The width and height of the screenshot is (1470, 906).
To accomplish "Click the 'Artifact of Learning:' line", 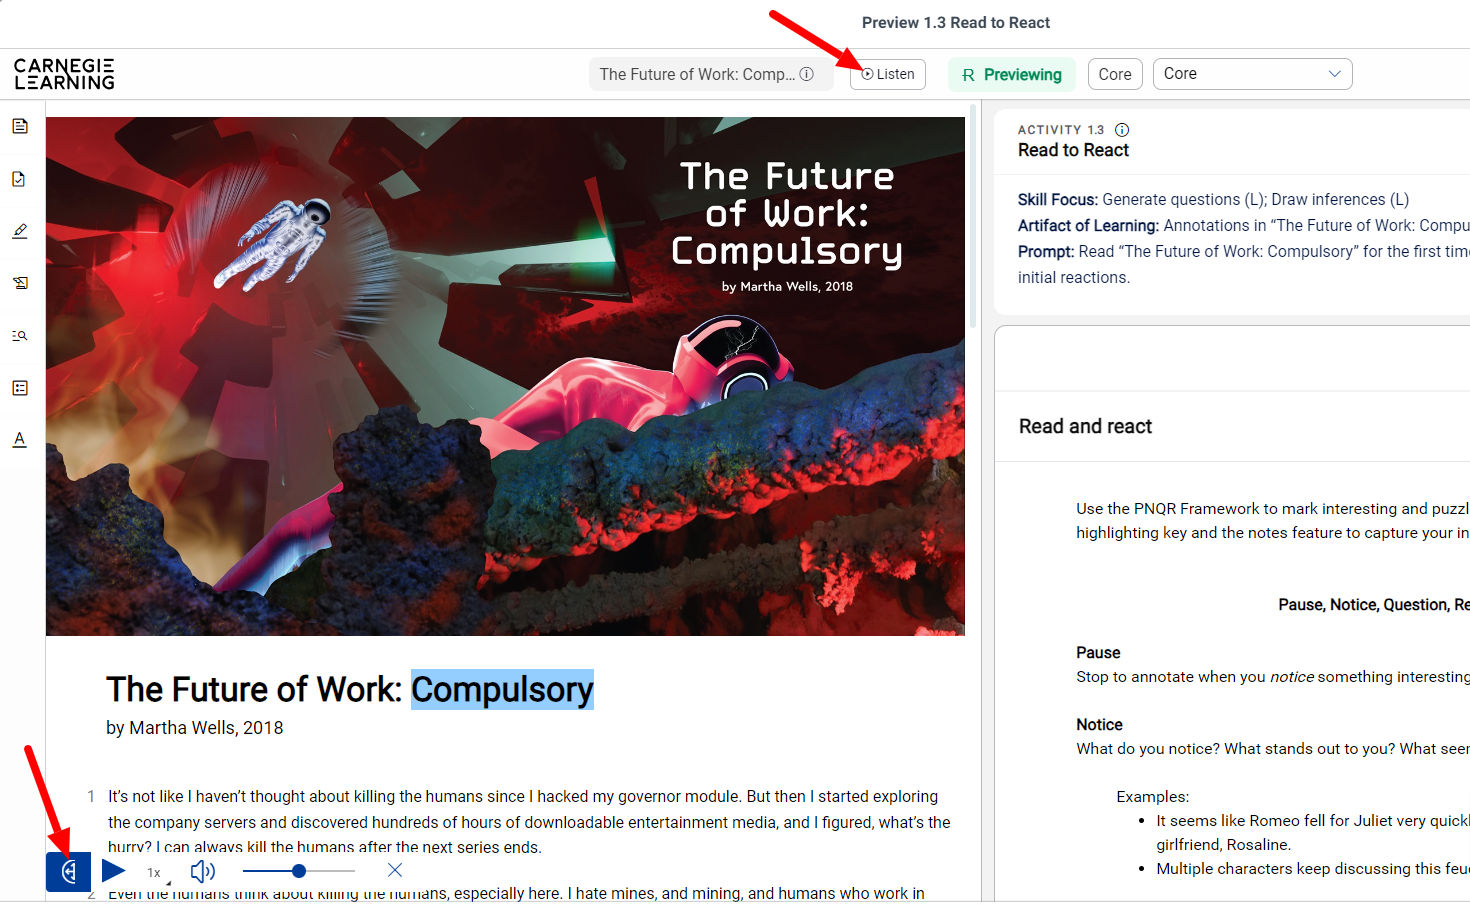I will point(1243,226).
